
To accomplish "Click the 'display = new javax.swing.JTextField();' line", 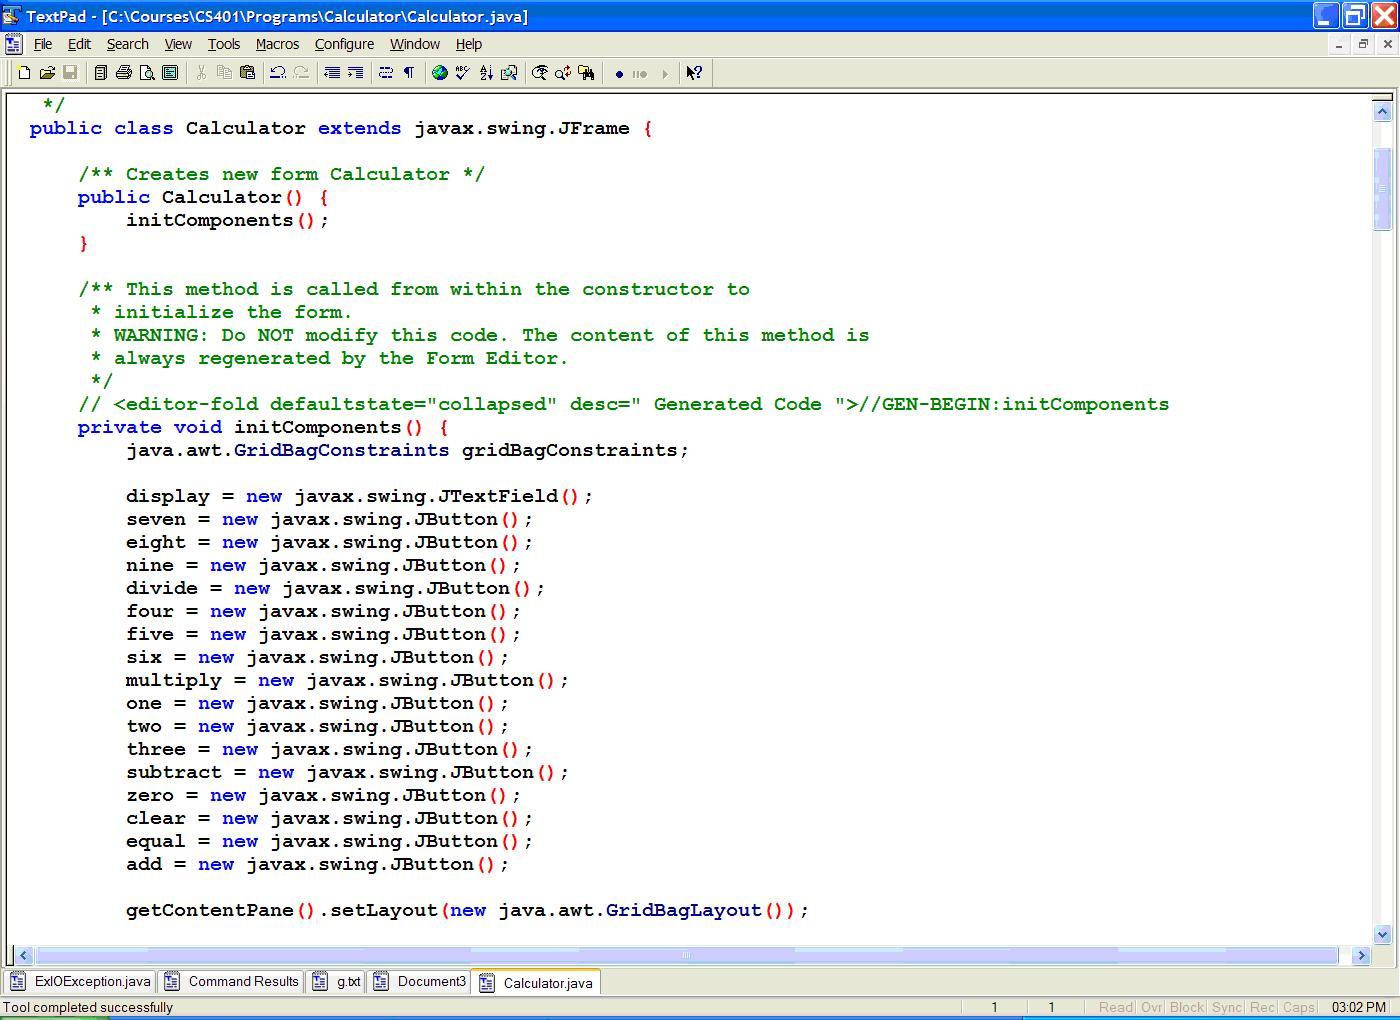I will (359, 496).
